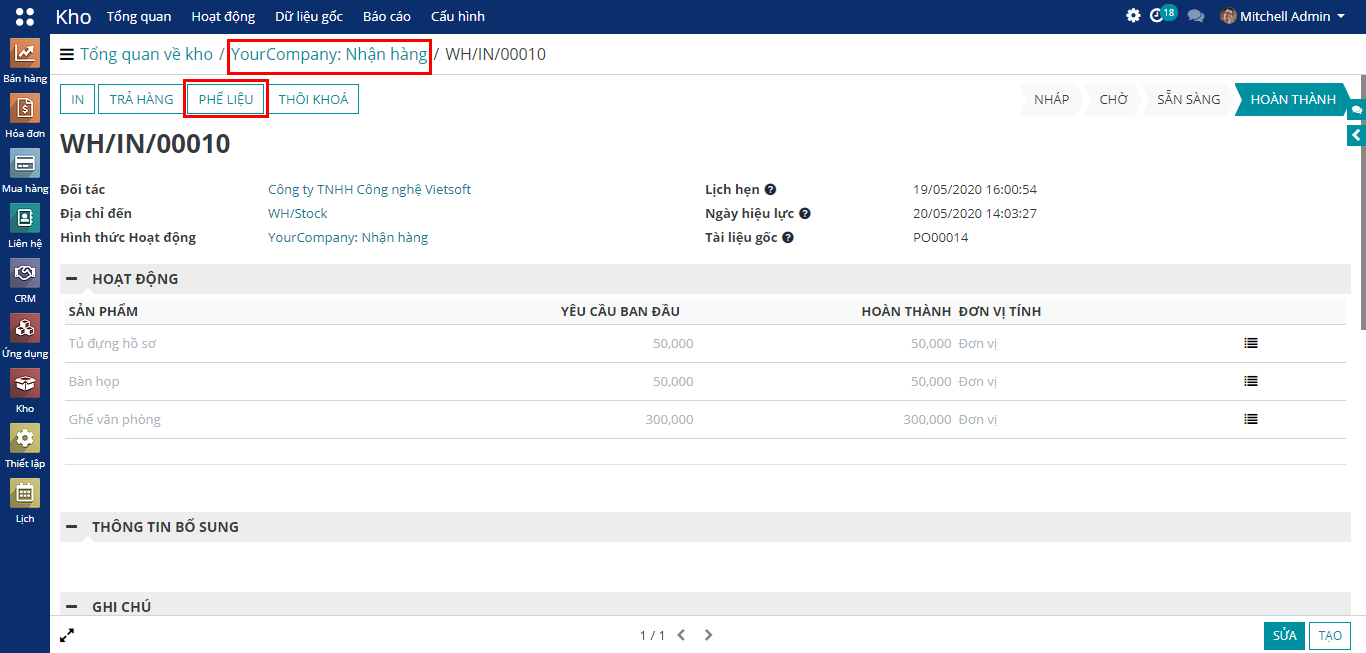The height and width of the screenshot is (653, 1366).
Task: Sort by Hoàn thành column header
Action: 906,311
